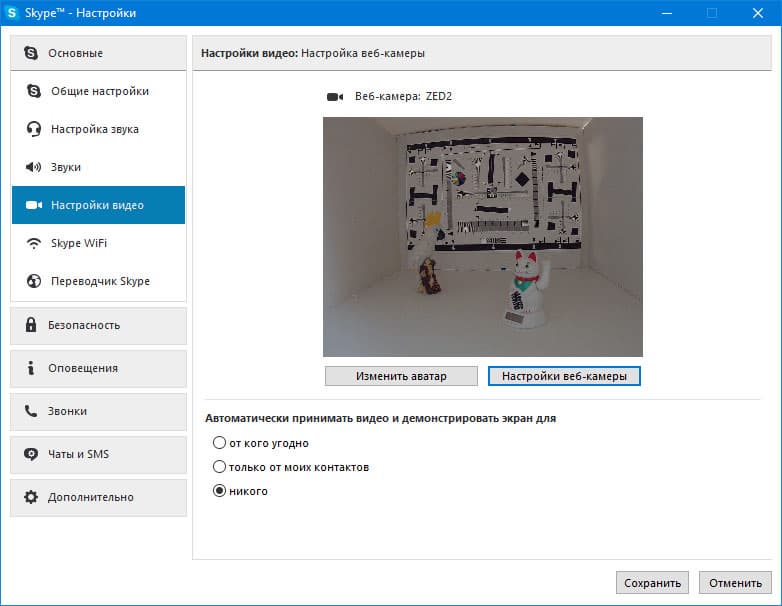The image size is (782, 606).
Task: Click Сохранить to save settings
Action: pyautogui.click(x=652, y=583)
